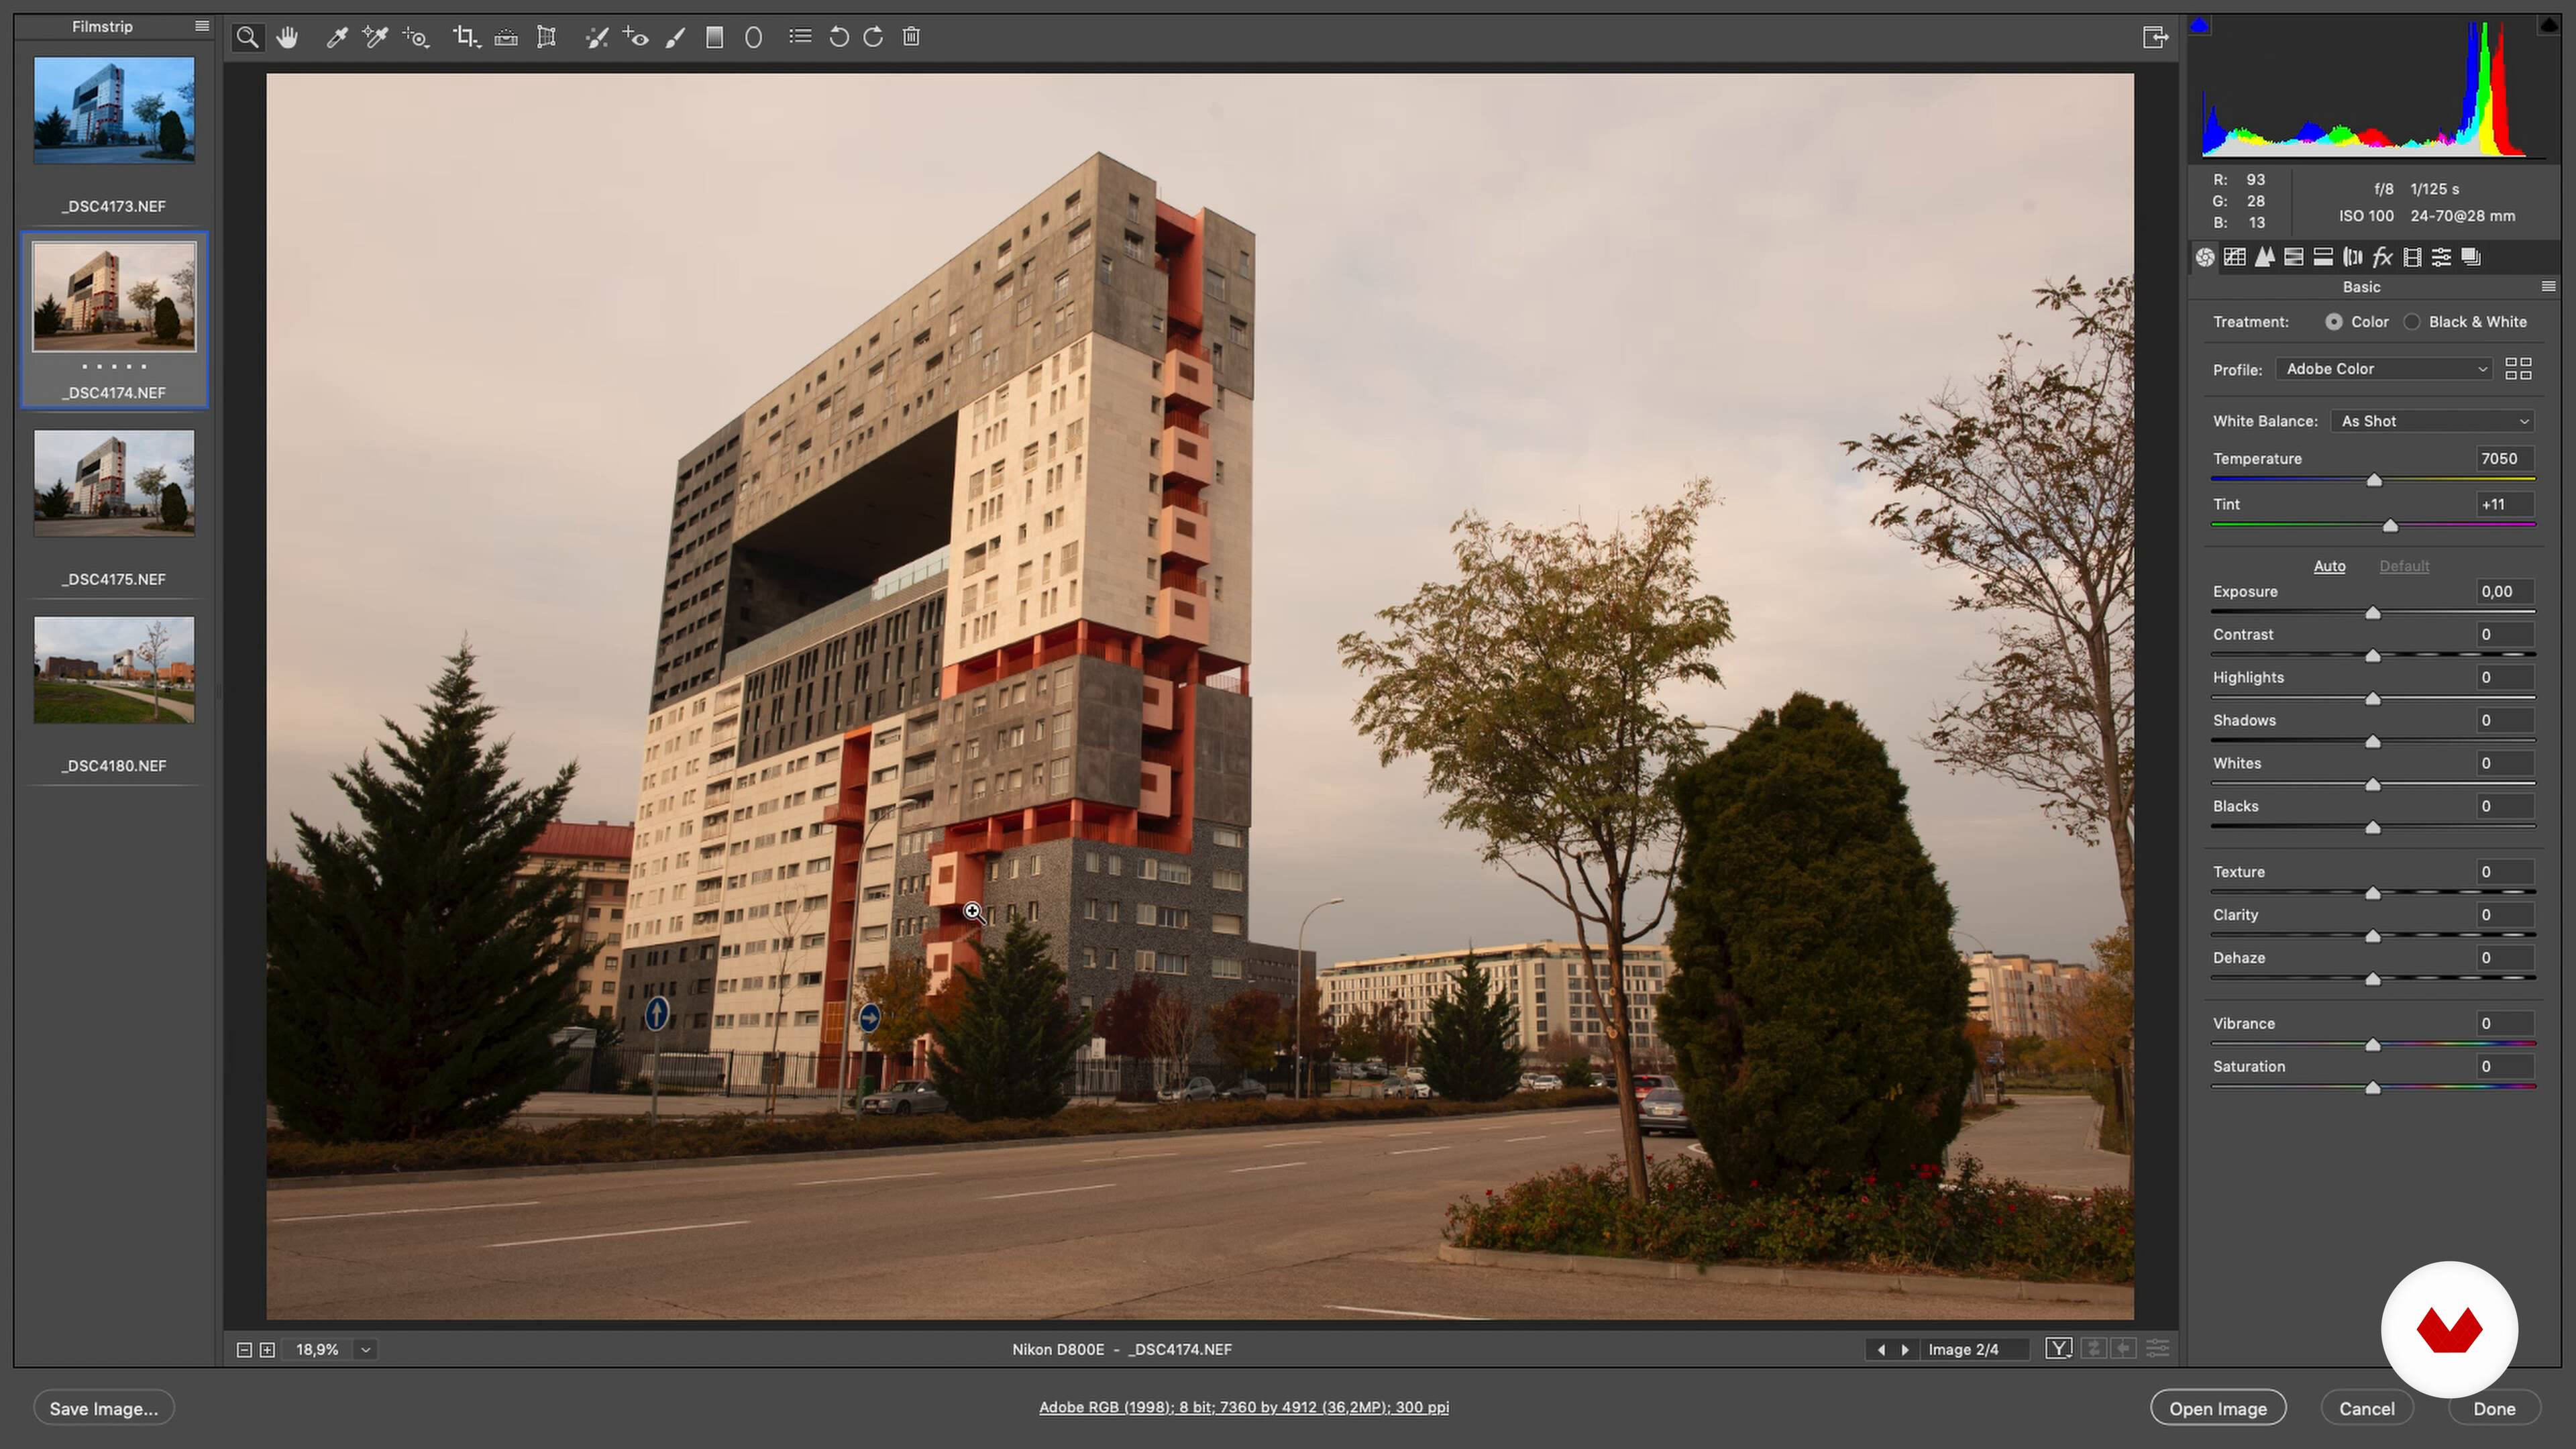Click the Cancel button

[2366, 1409]
